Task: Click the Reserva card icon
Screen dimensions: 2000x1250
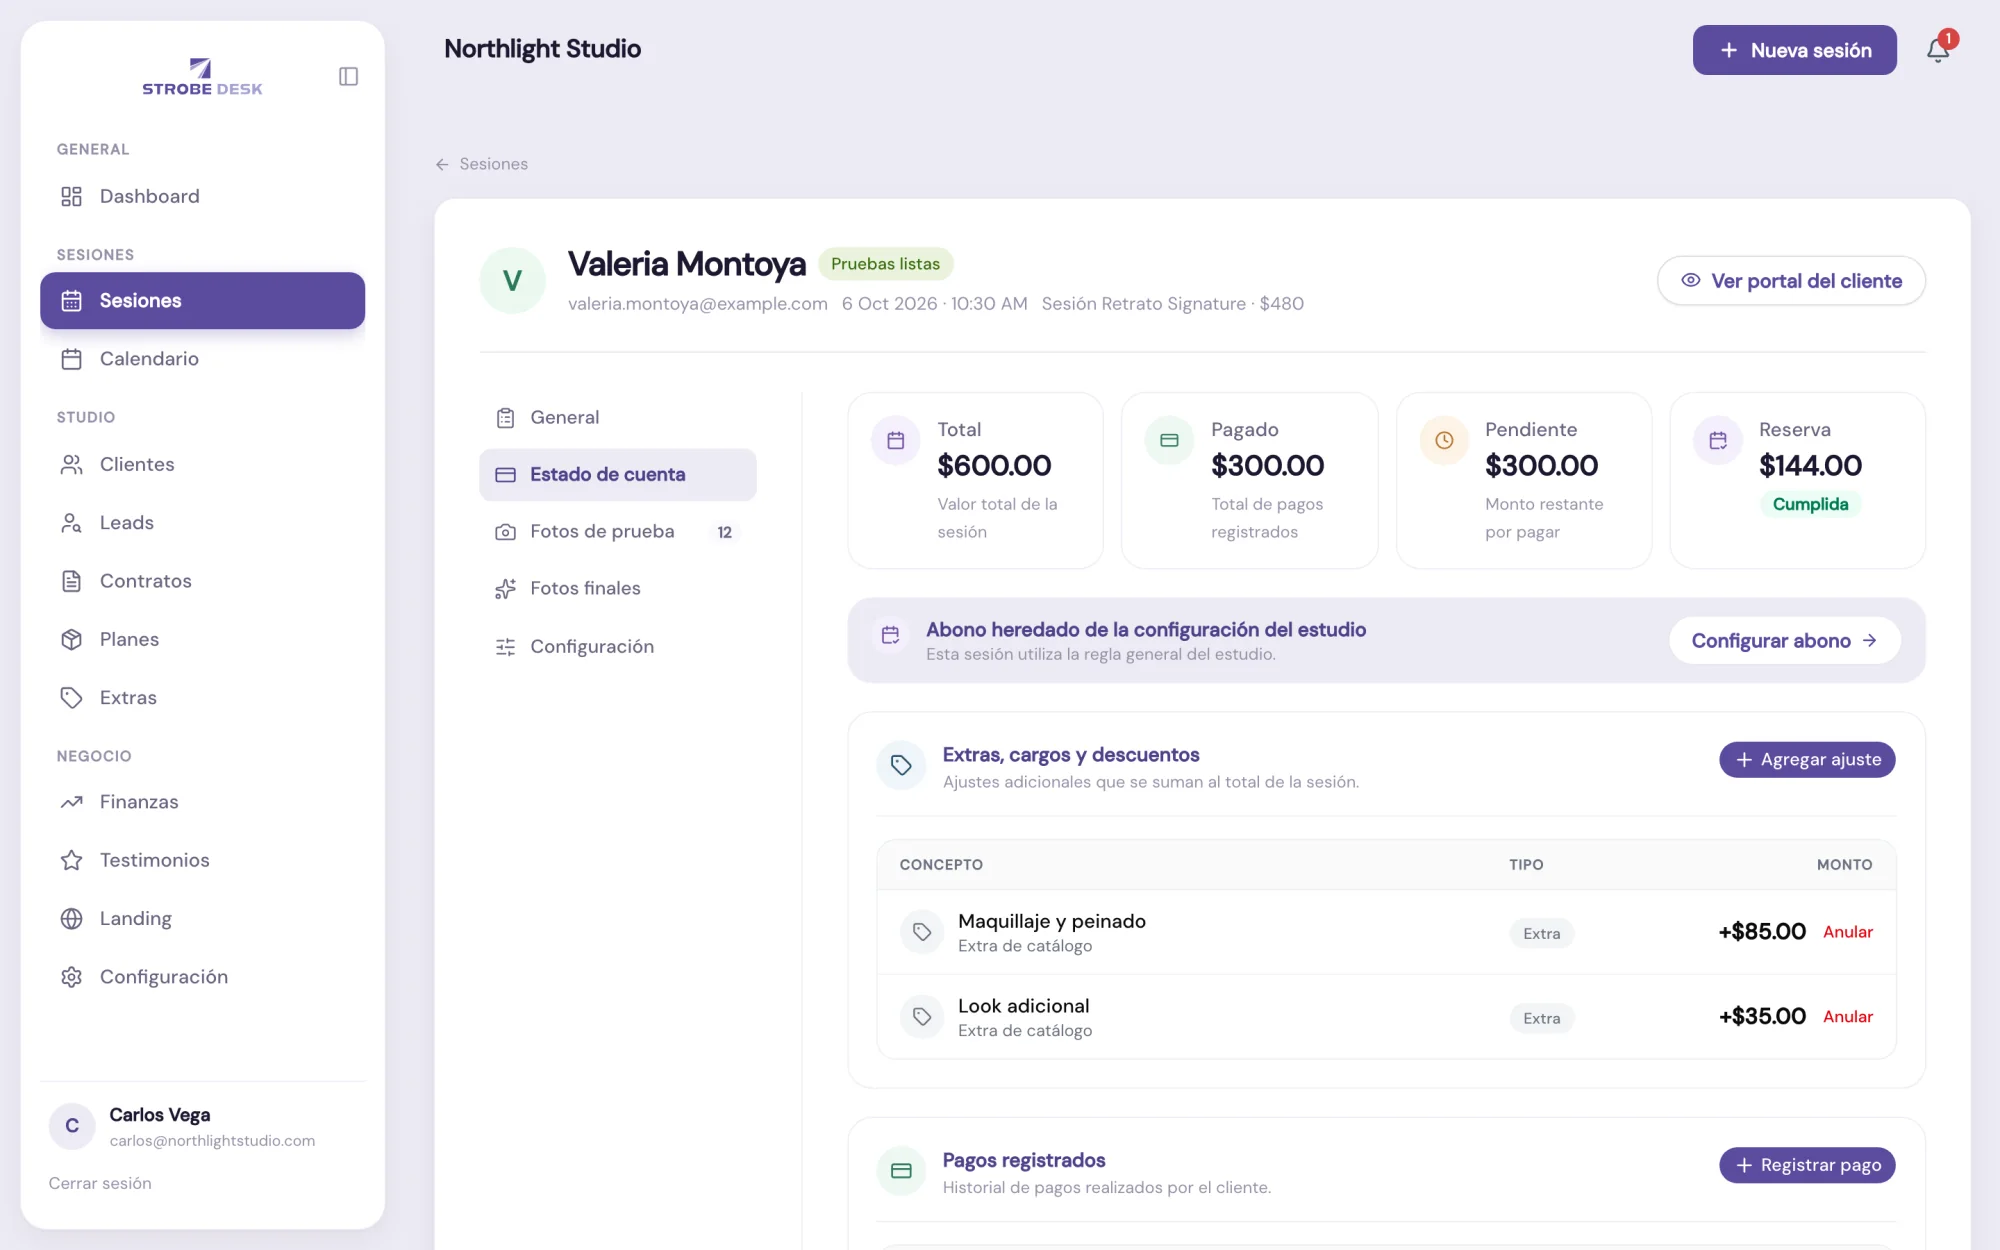Action: tap(1718, 440)
